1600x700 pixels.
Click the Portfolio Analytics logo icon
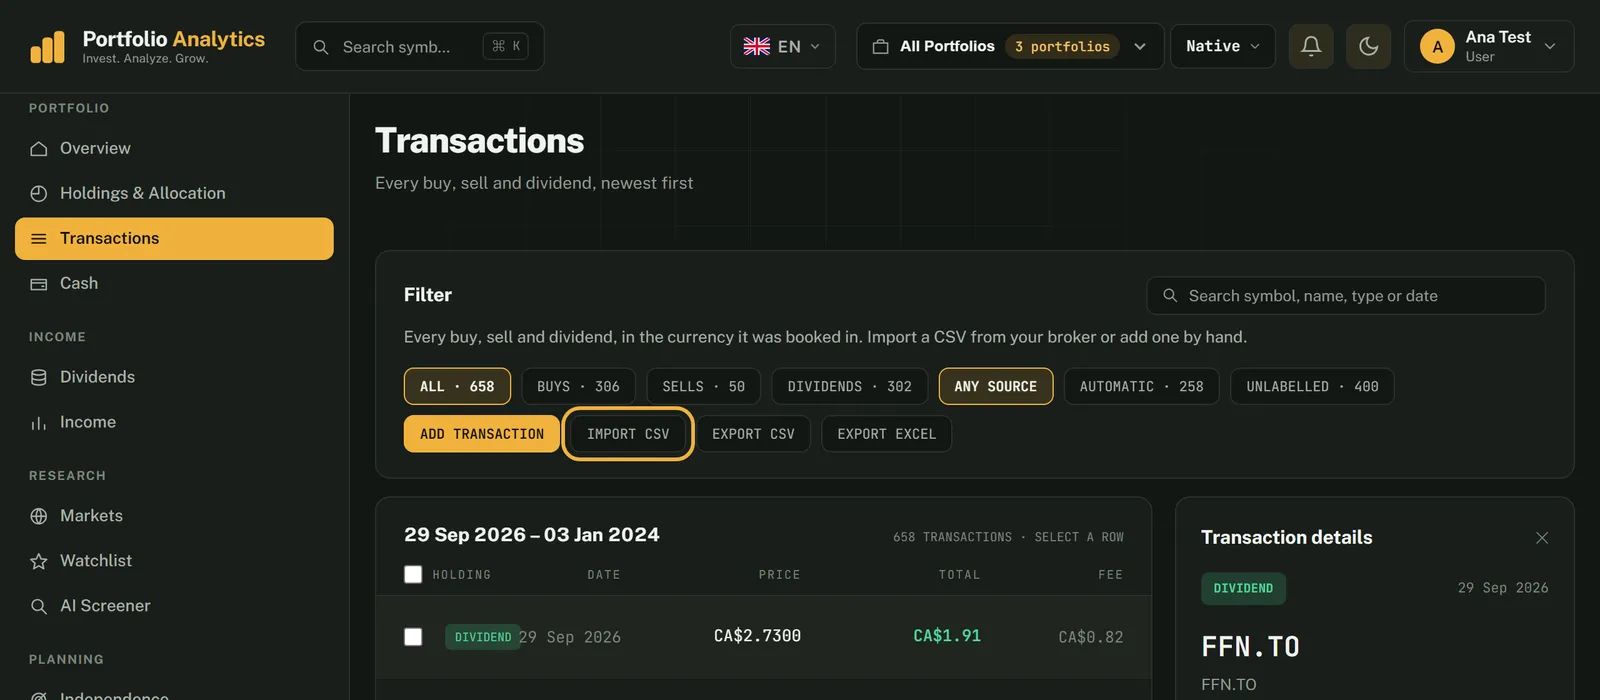(x=48, y=47)
